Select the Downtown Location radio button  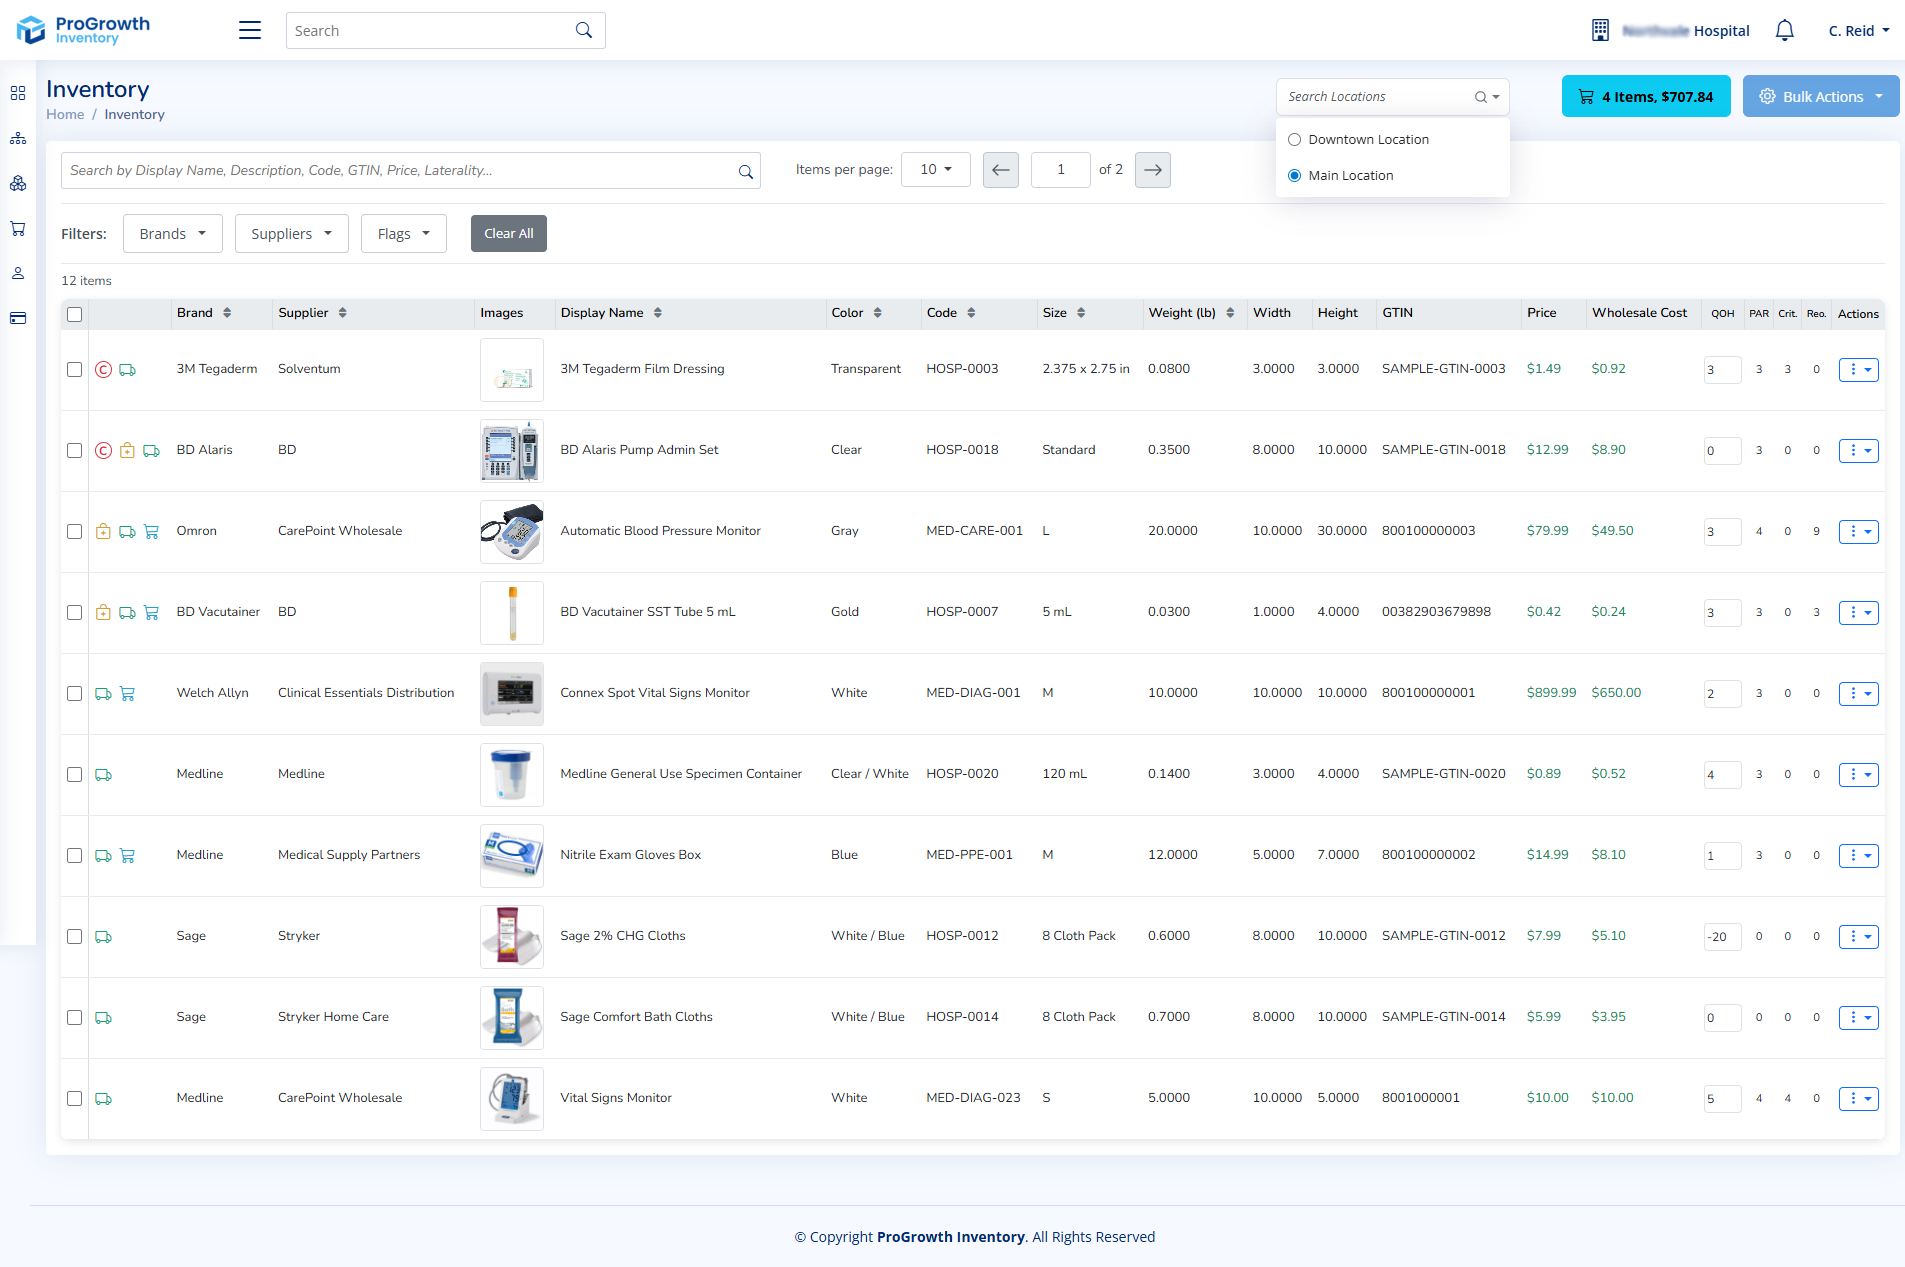1295,140
